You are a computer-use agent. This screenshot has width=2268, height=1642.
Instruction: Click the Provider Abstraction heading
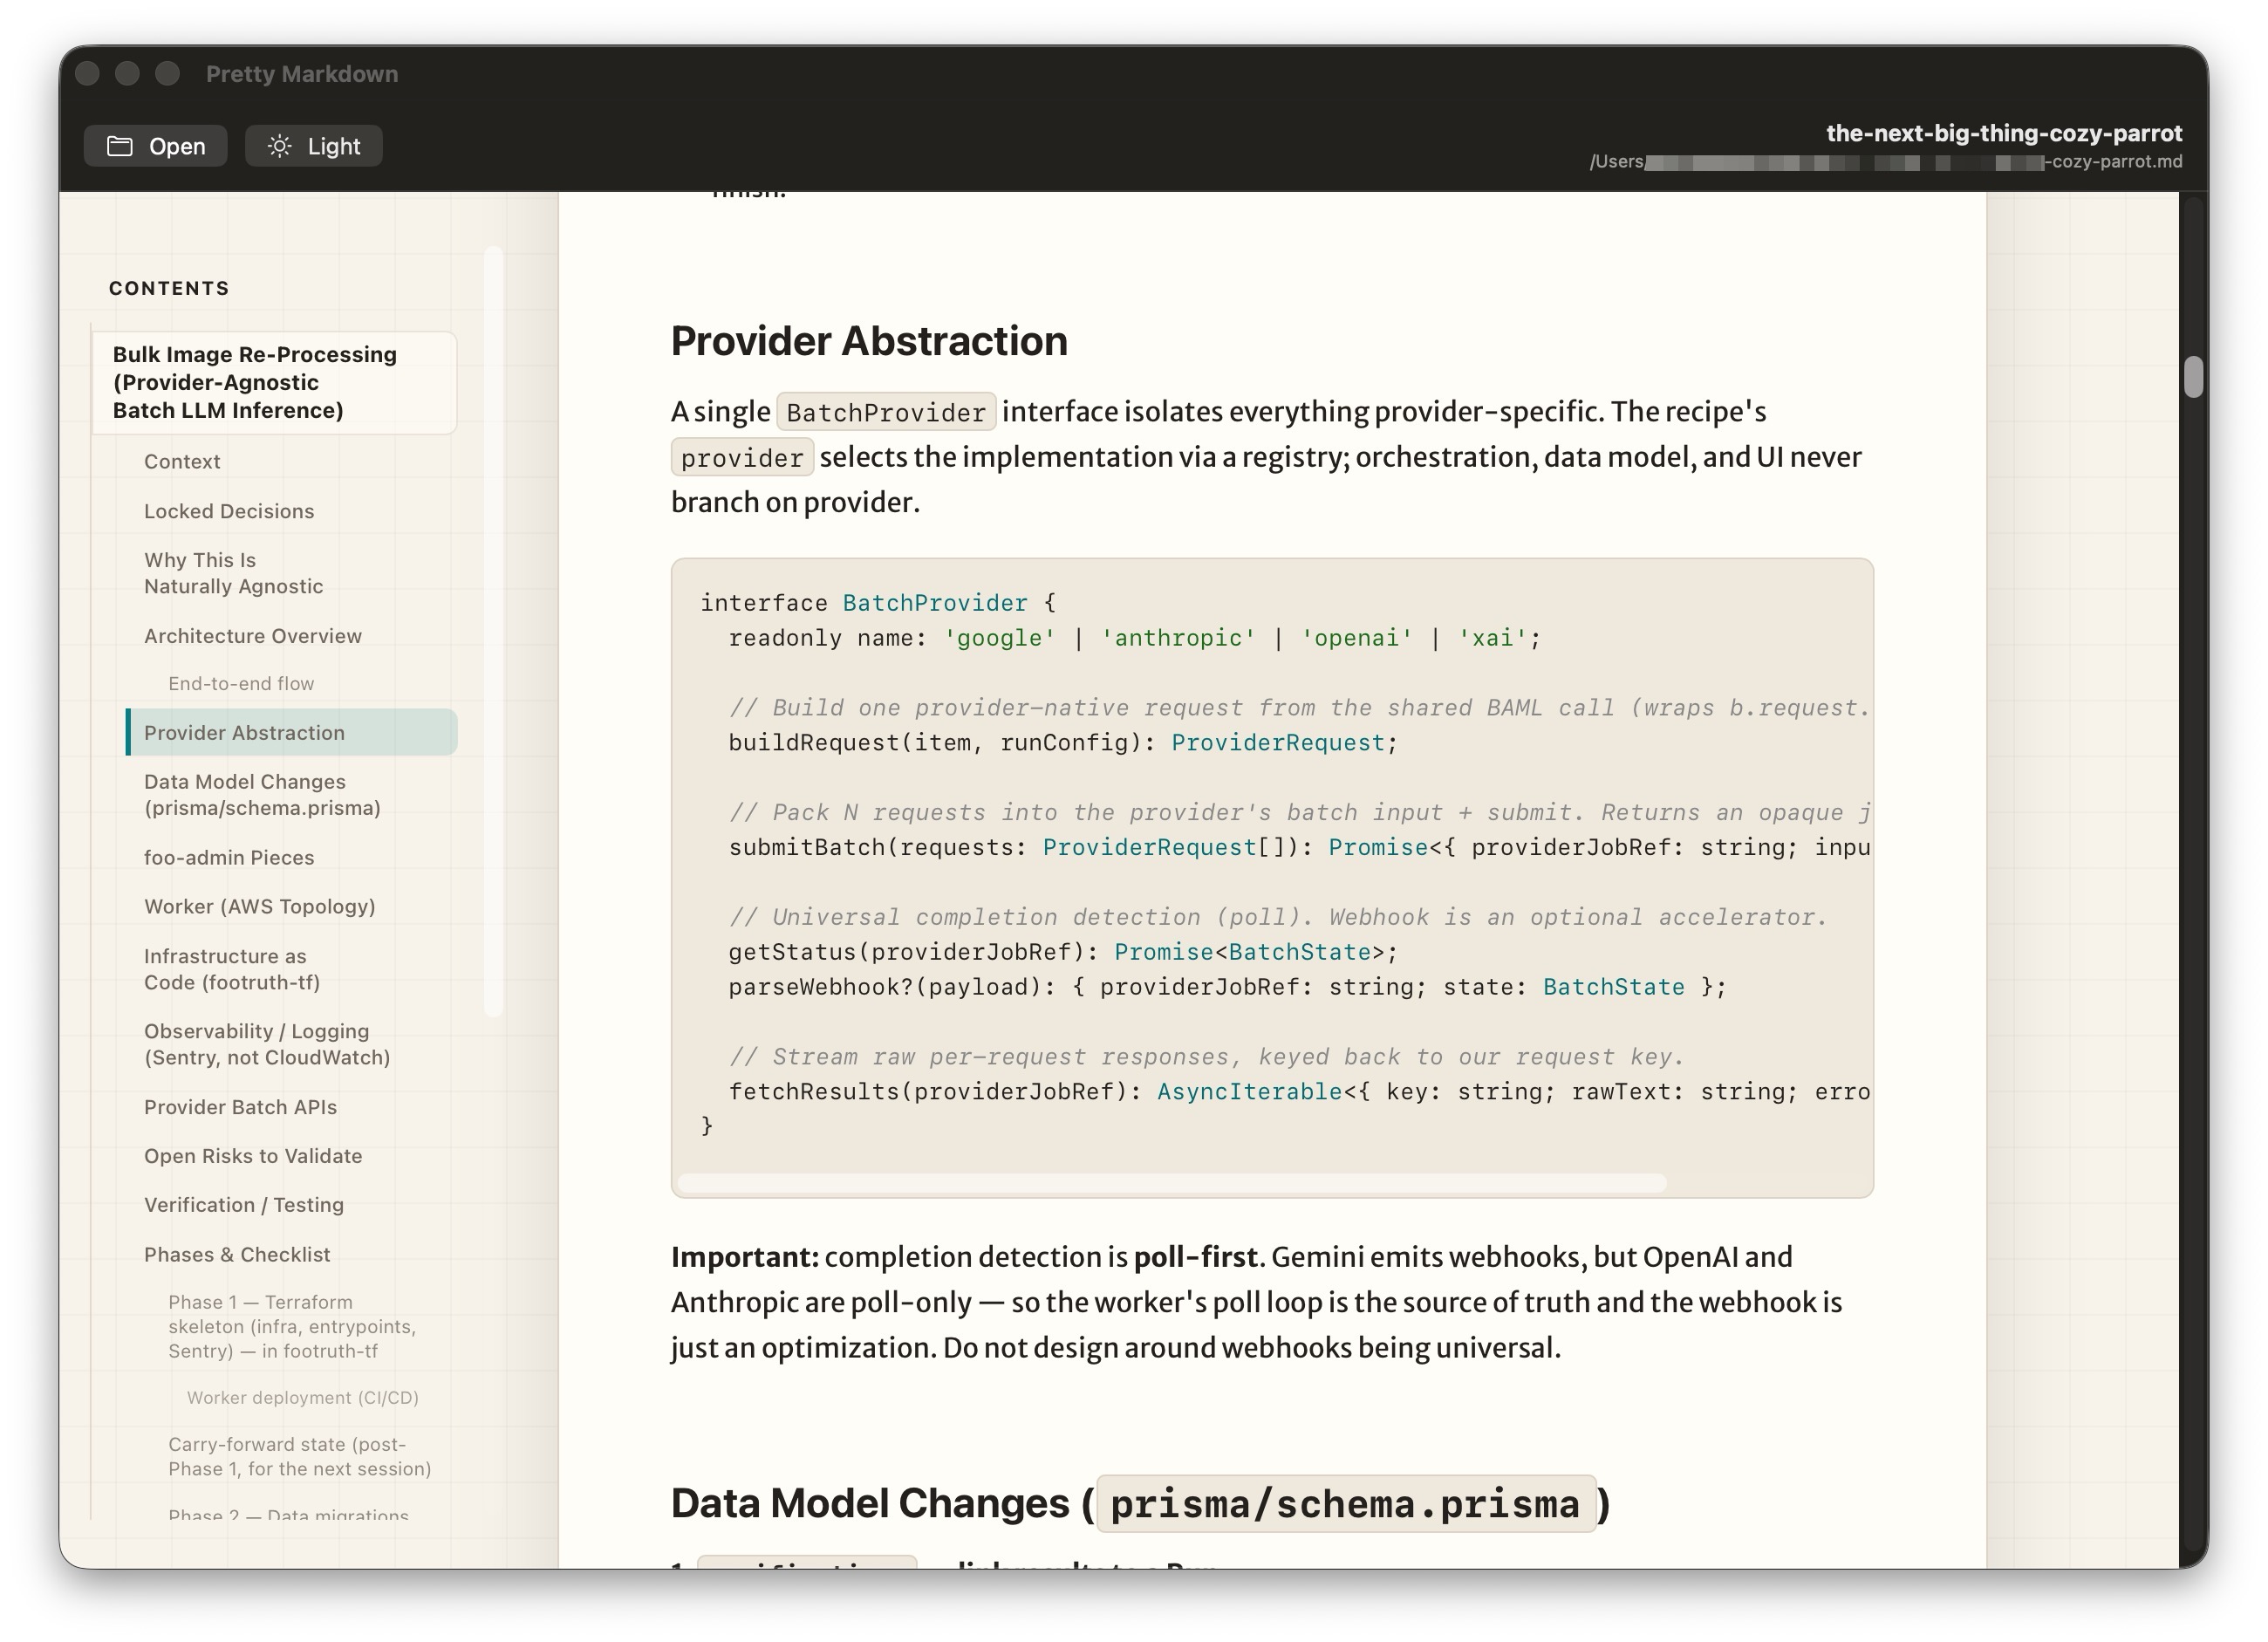tap(869, 341)
